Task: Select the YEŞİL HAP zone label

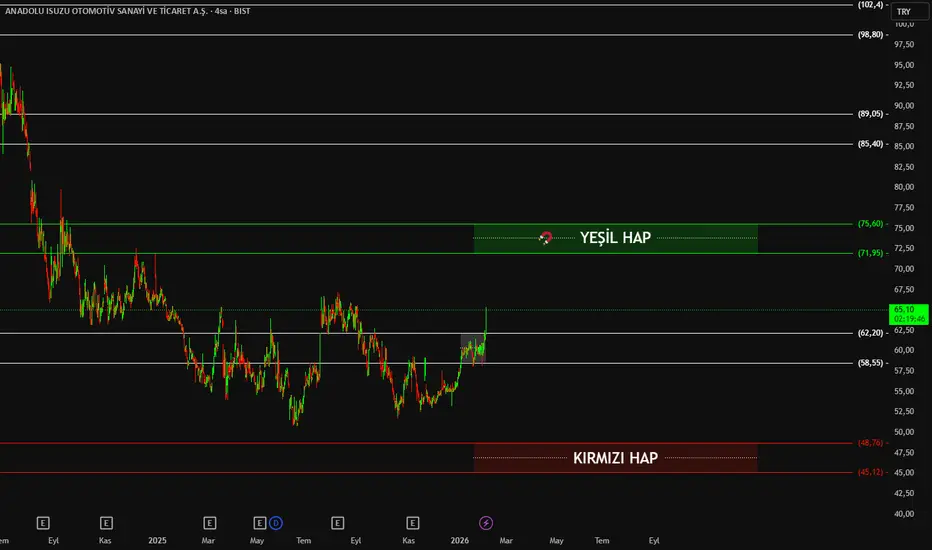Action: (615, 238)
